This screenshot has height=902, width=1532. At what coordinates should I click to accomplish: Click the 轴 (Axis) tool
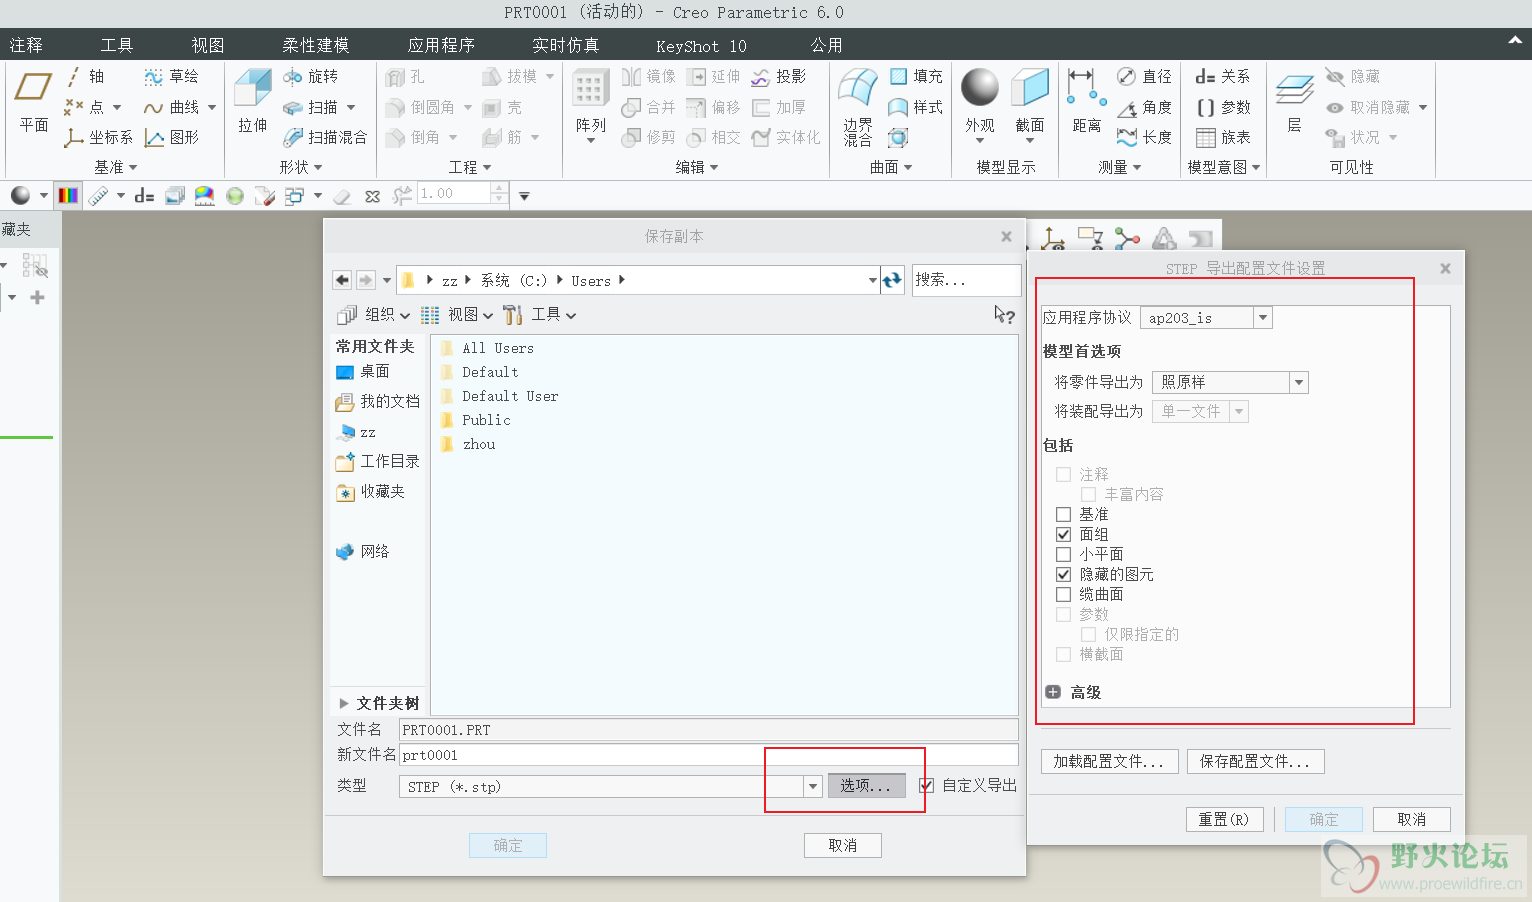[x=85, y=76]
